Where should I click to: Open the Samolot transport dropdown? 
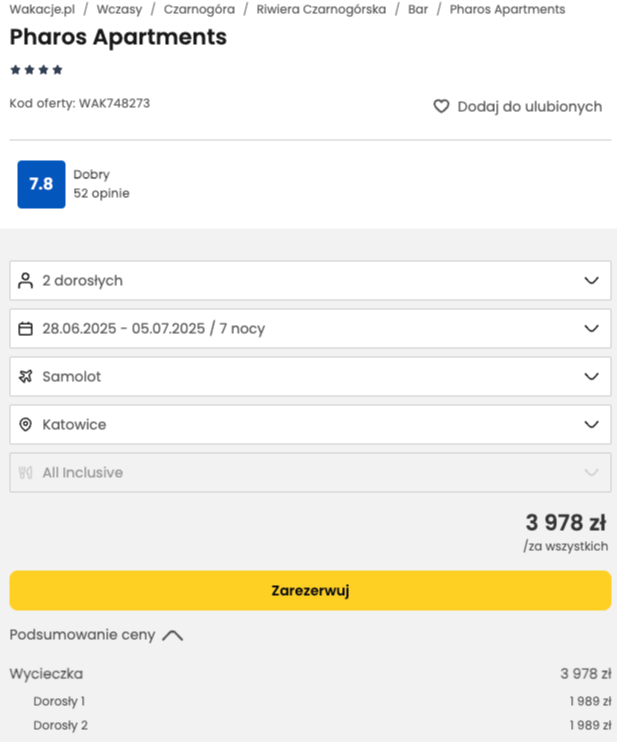310,376
